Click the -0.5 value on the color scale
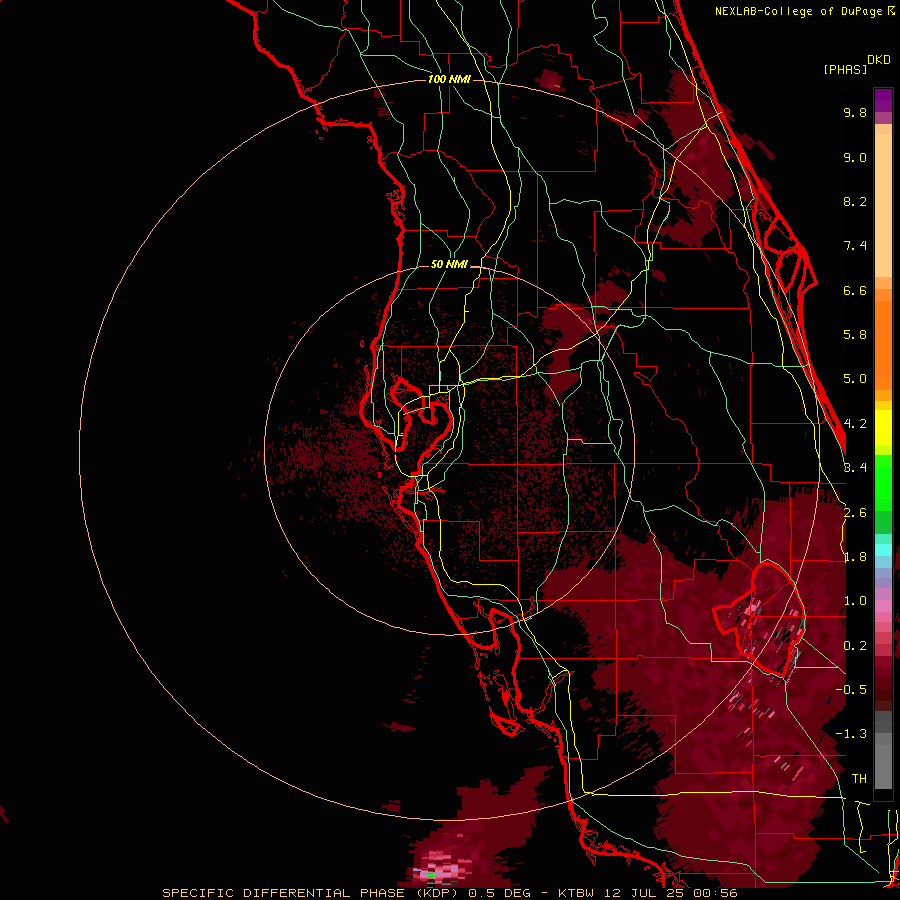This screenshot has width=900, height=900. tap(851, 690)
